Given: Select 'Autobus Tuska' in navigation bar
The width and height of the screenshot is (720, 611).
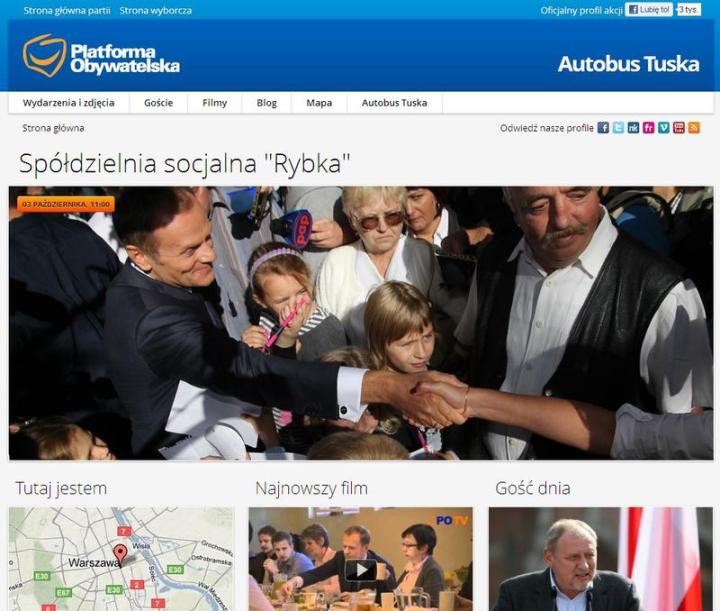Looking at the screenshot, I should pyautogui.click(x=394, y=103).
